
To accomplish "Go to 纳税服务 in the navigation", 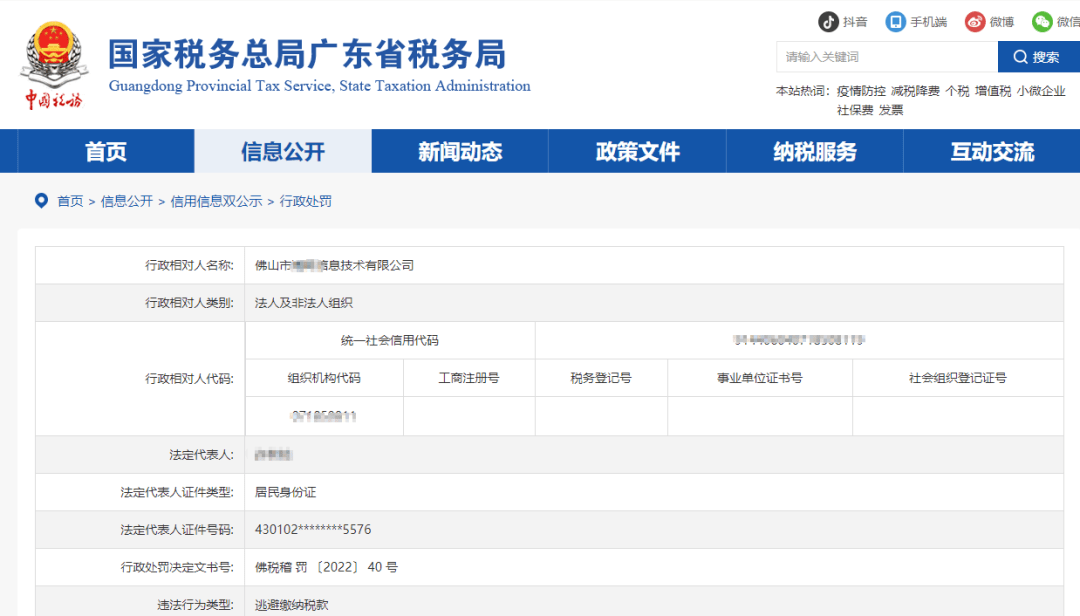I will (814, 150).
